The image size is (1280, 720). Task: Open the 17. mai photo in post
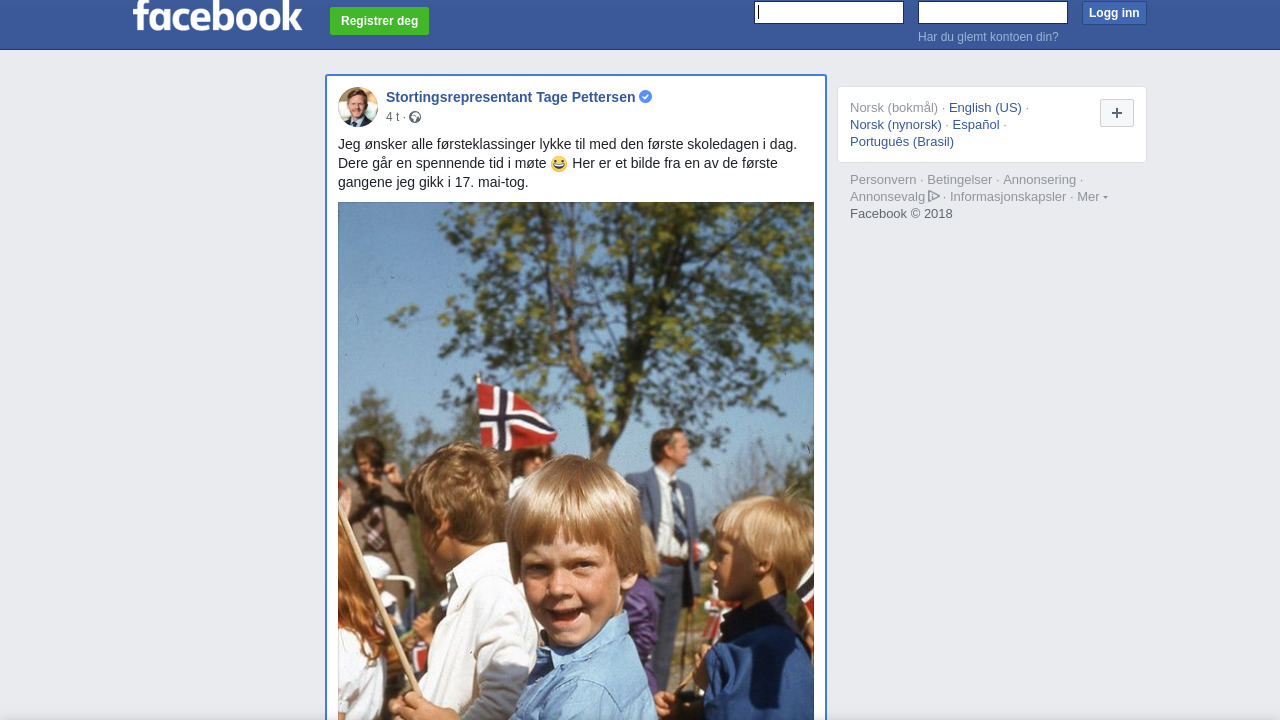pyautogui.click(x=576, y=461)
